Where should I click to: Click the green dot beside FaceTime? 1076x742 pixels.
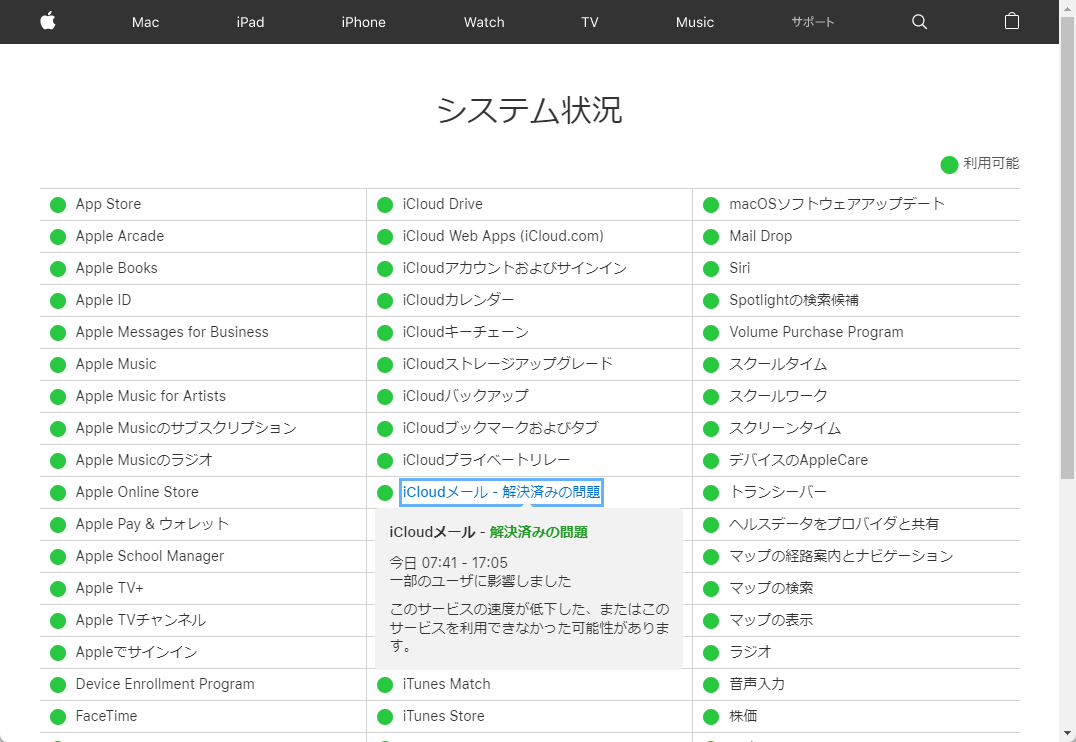[x=57, y=716]
